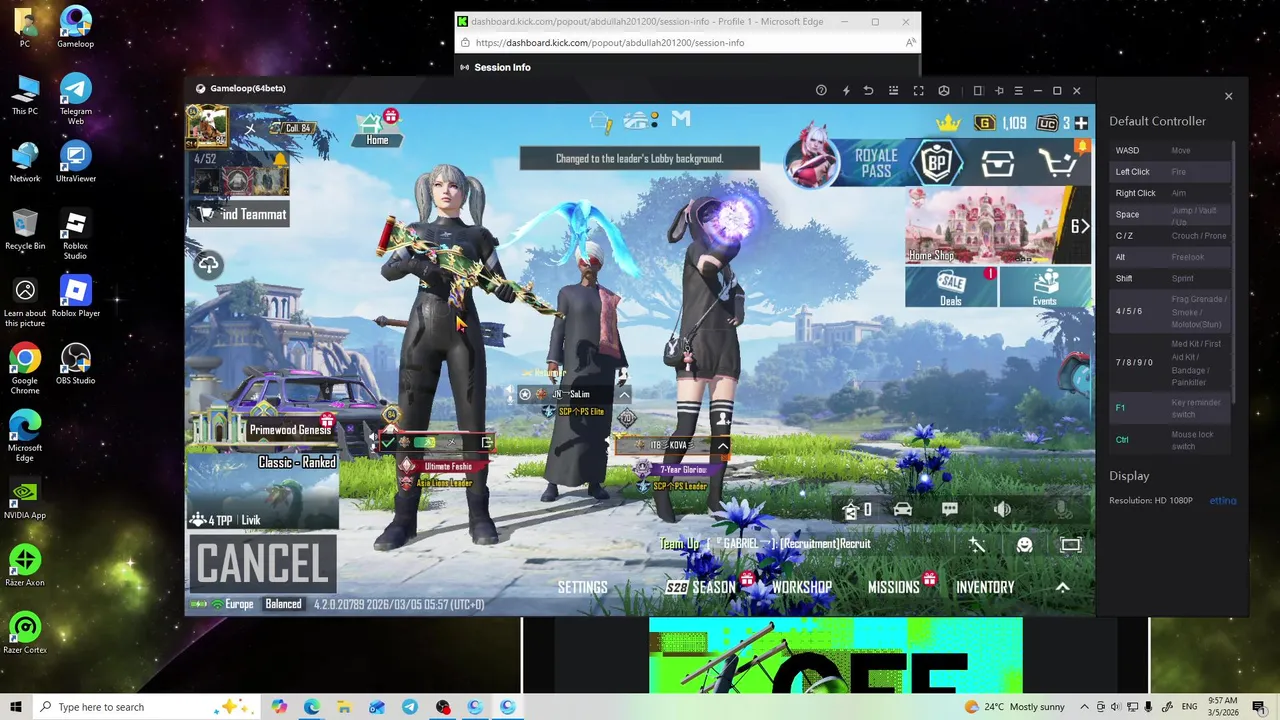Click the Home icon in the lobby

377,129
